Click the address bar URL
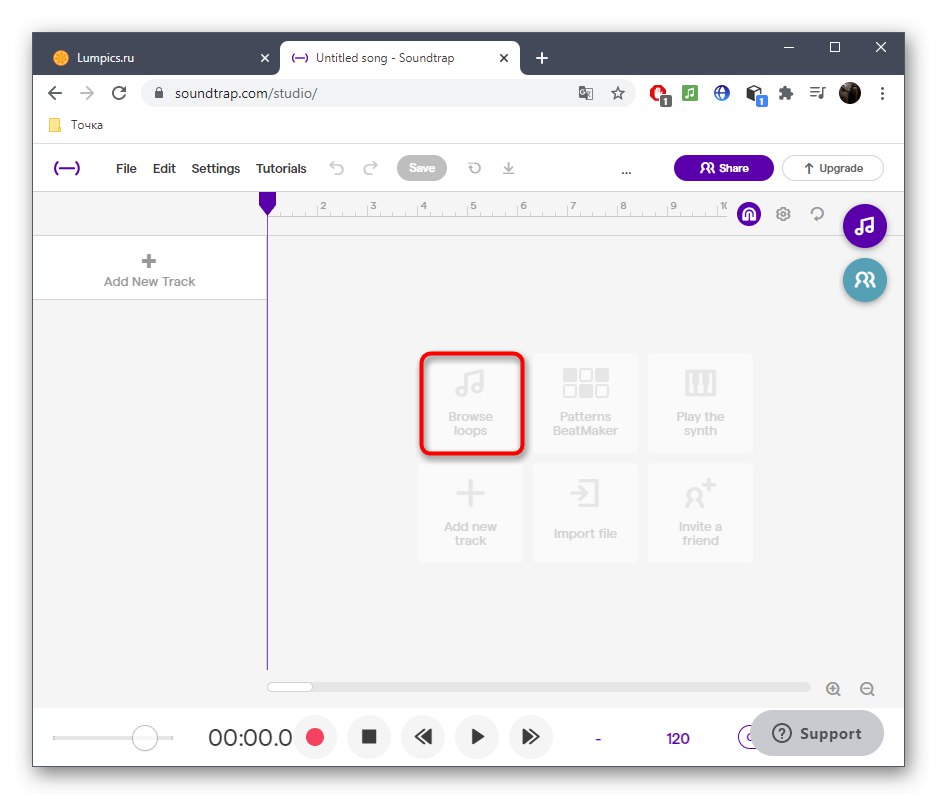This screenshot has height=799, width=937. 246,93
